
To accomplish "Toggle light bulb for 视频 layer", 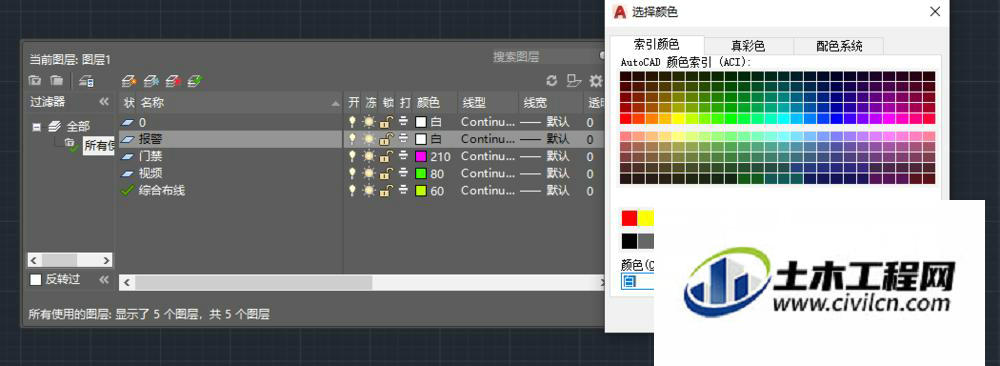I will click(352, 173).
